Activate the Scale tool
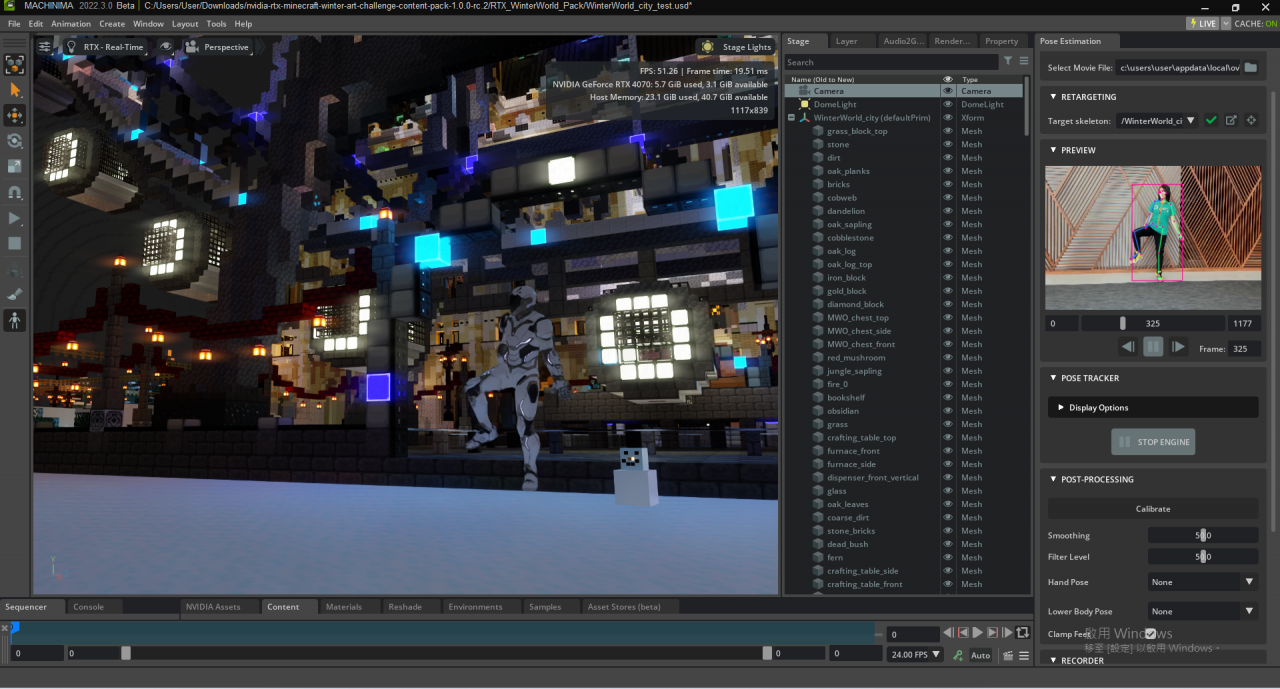The image size is (1280, 689). pos(15,166)
